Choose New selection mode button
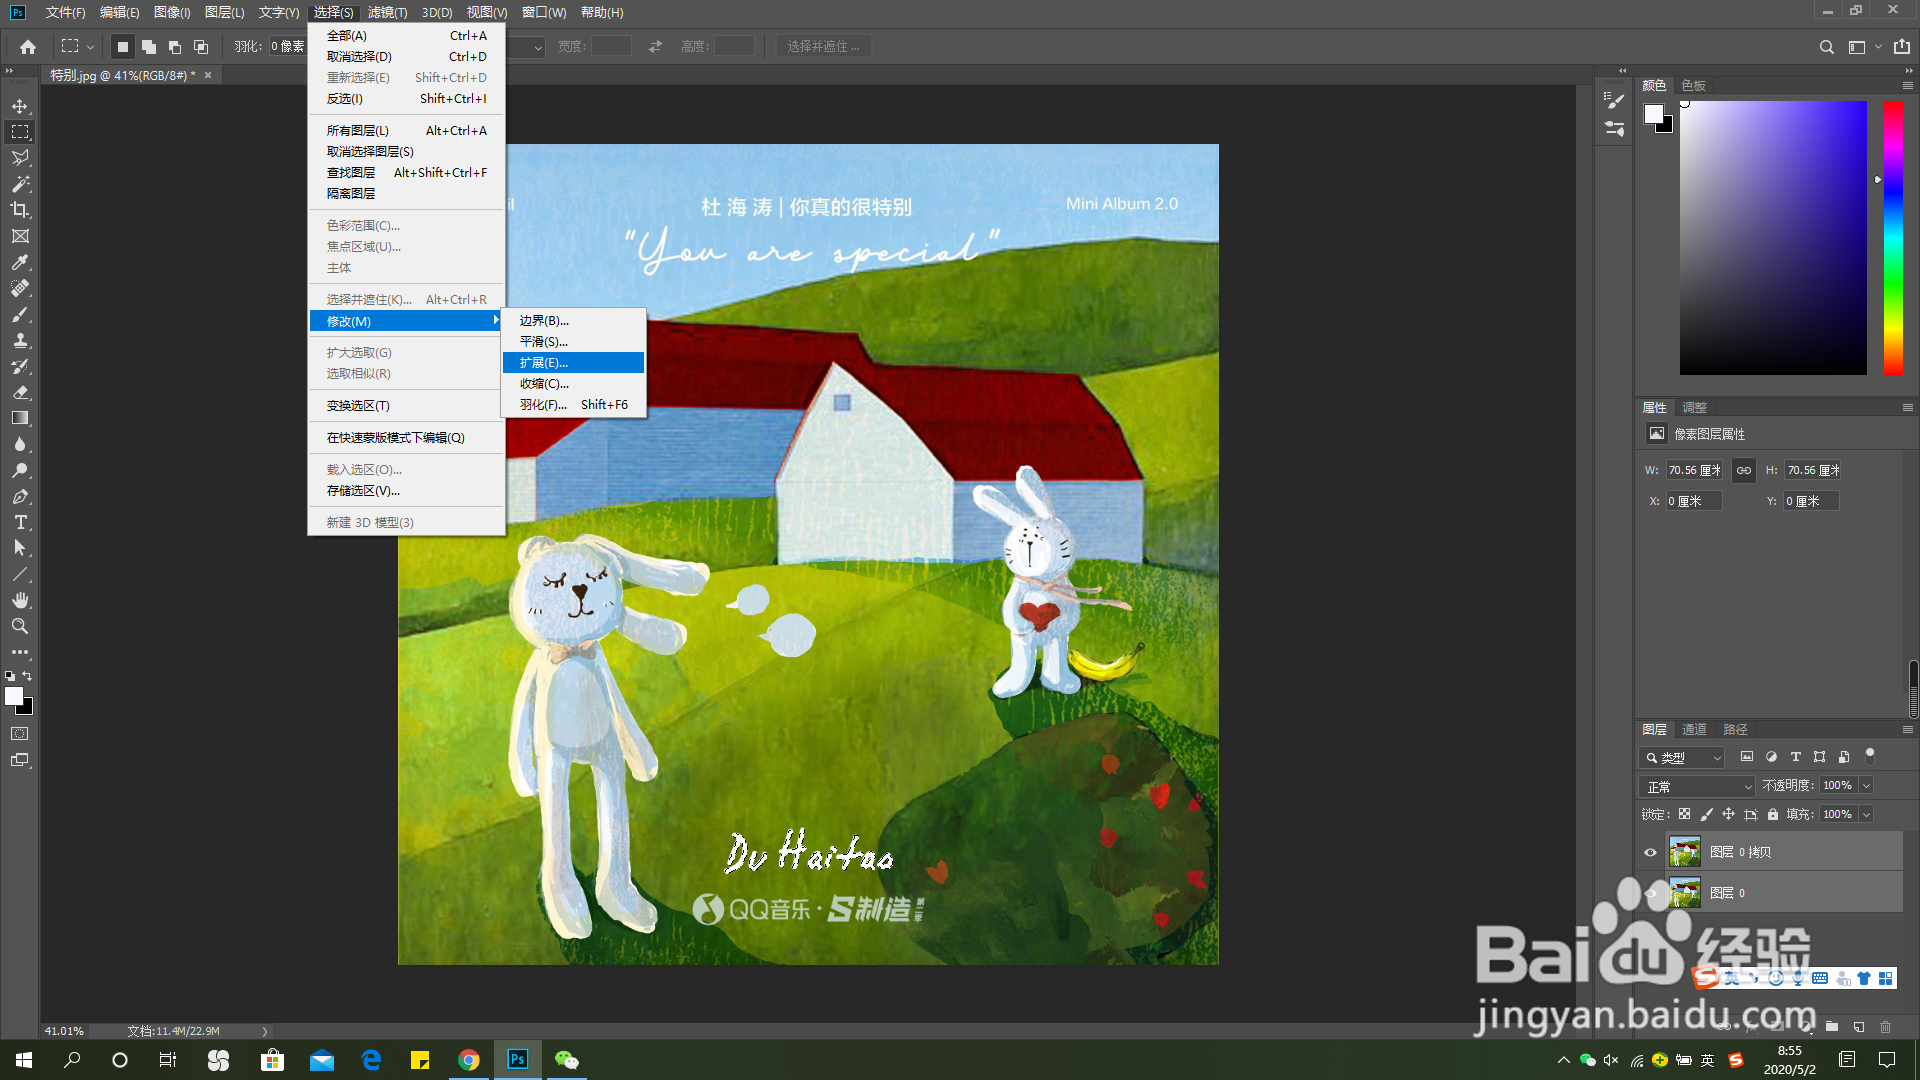 tap(122, 47)
